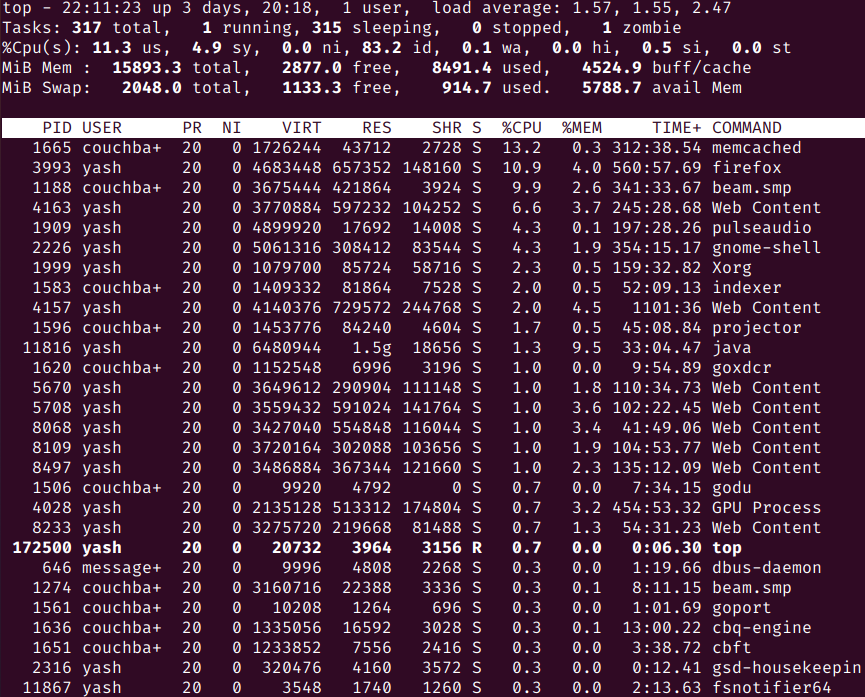Click PID 8497 in the list

point(52,468)
